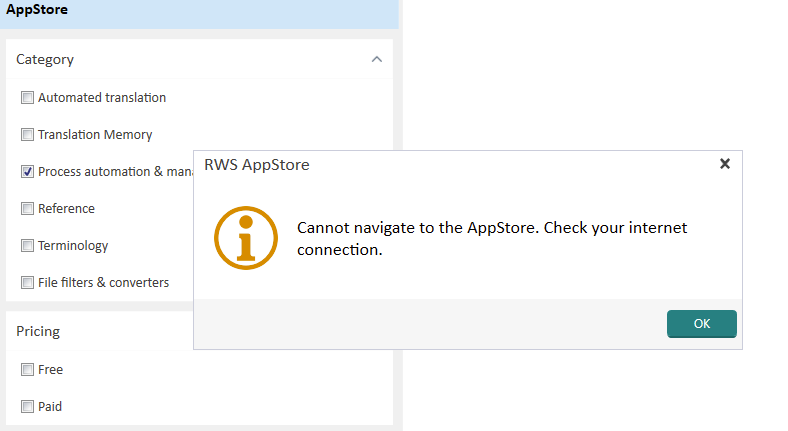The image size is (788, 431).
Task: Collapse the Category section chevron
Action: tap(376, 59)
